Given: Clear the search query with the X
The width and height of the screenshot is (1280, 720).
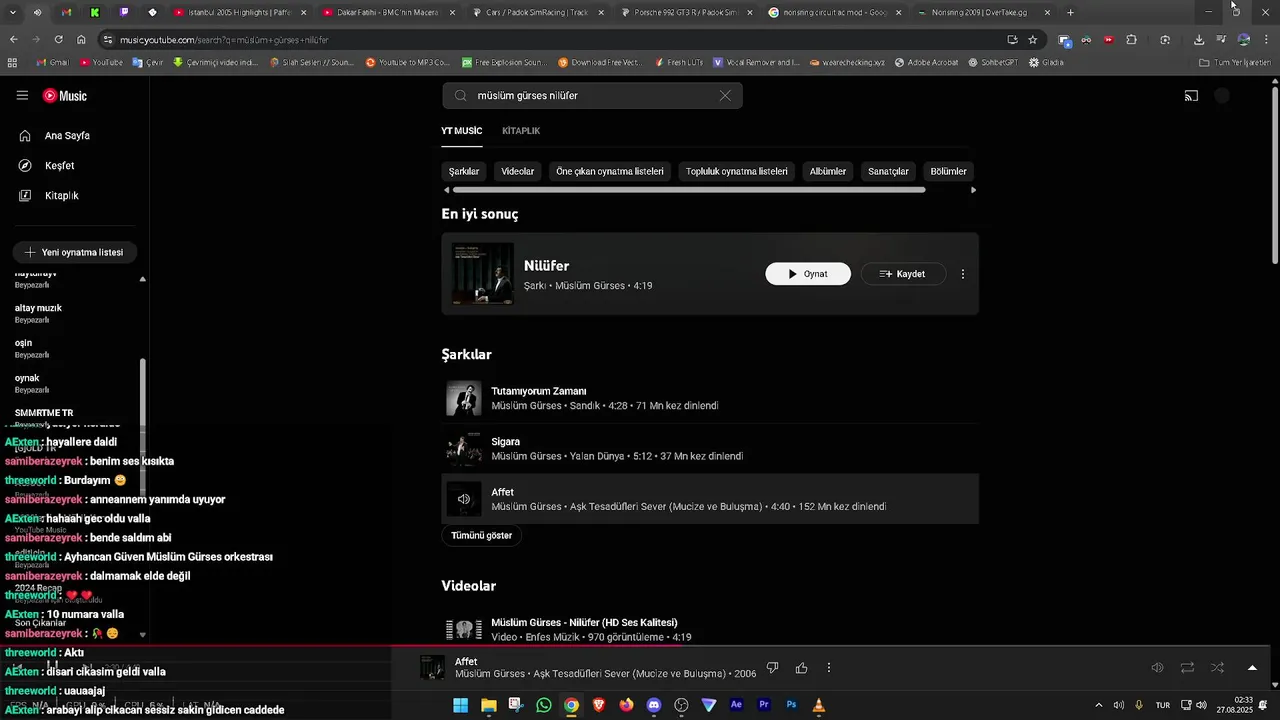Looking at the screenshot, I should coord(725,96).
